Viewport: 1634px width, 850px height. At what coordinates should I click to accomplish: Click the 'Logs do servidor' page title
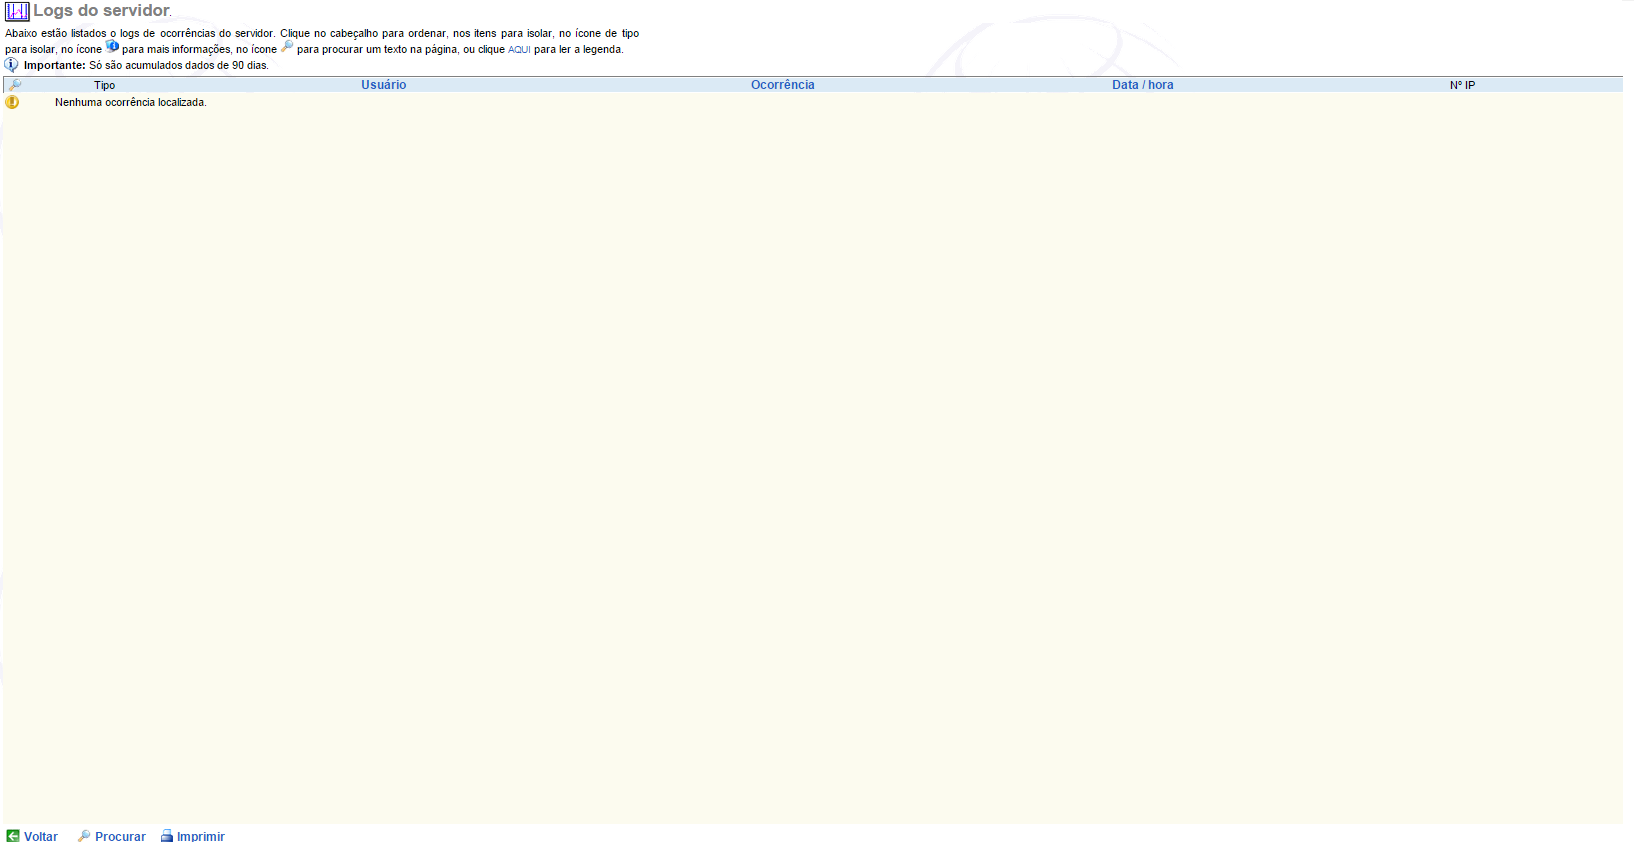tap(102, 11)
